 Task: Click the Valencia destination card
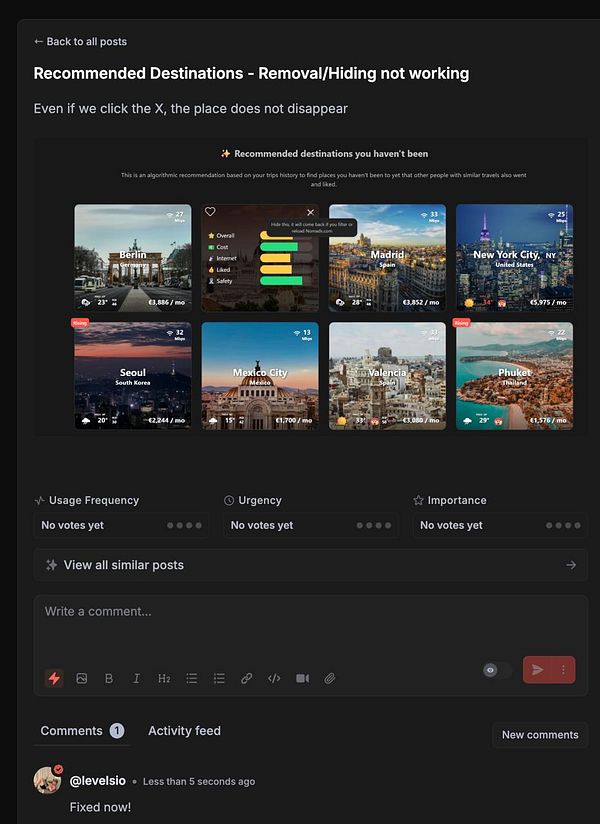pyautogui.click(x=387, y=376)
